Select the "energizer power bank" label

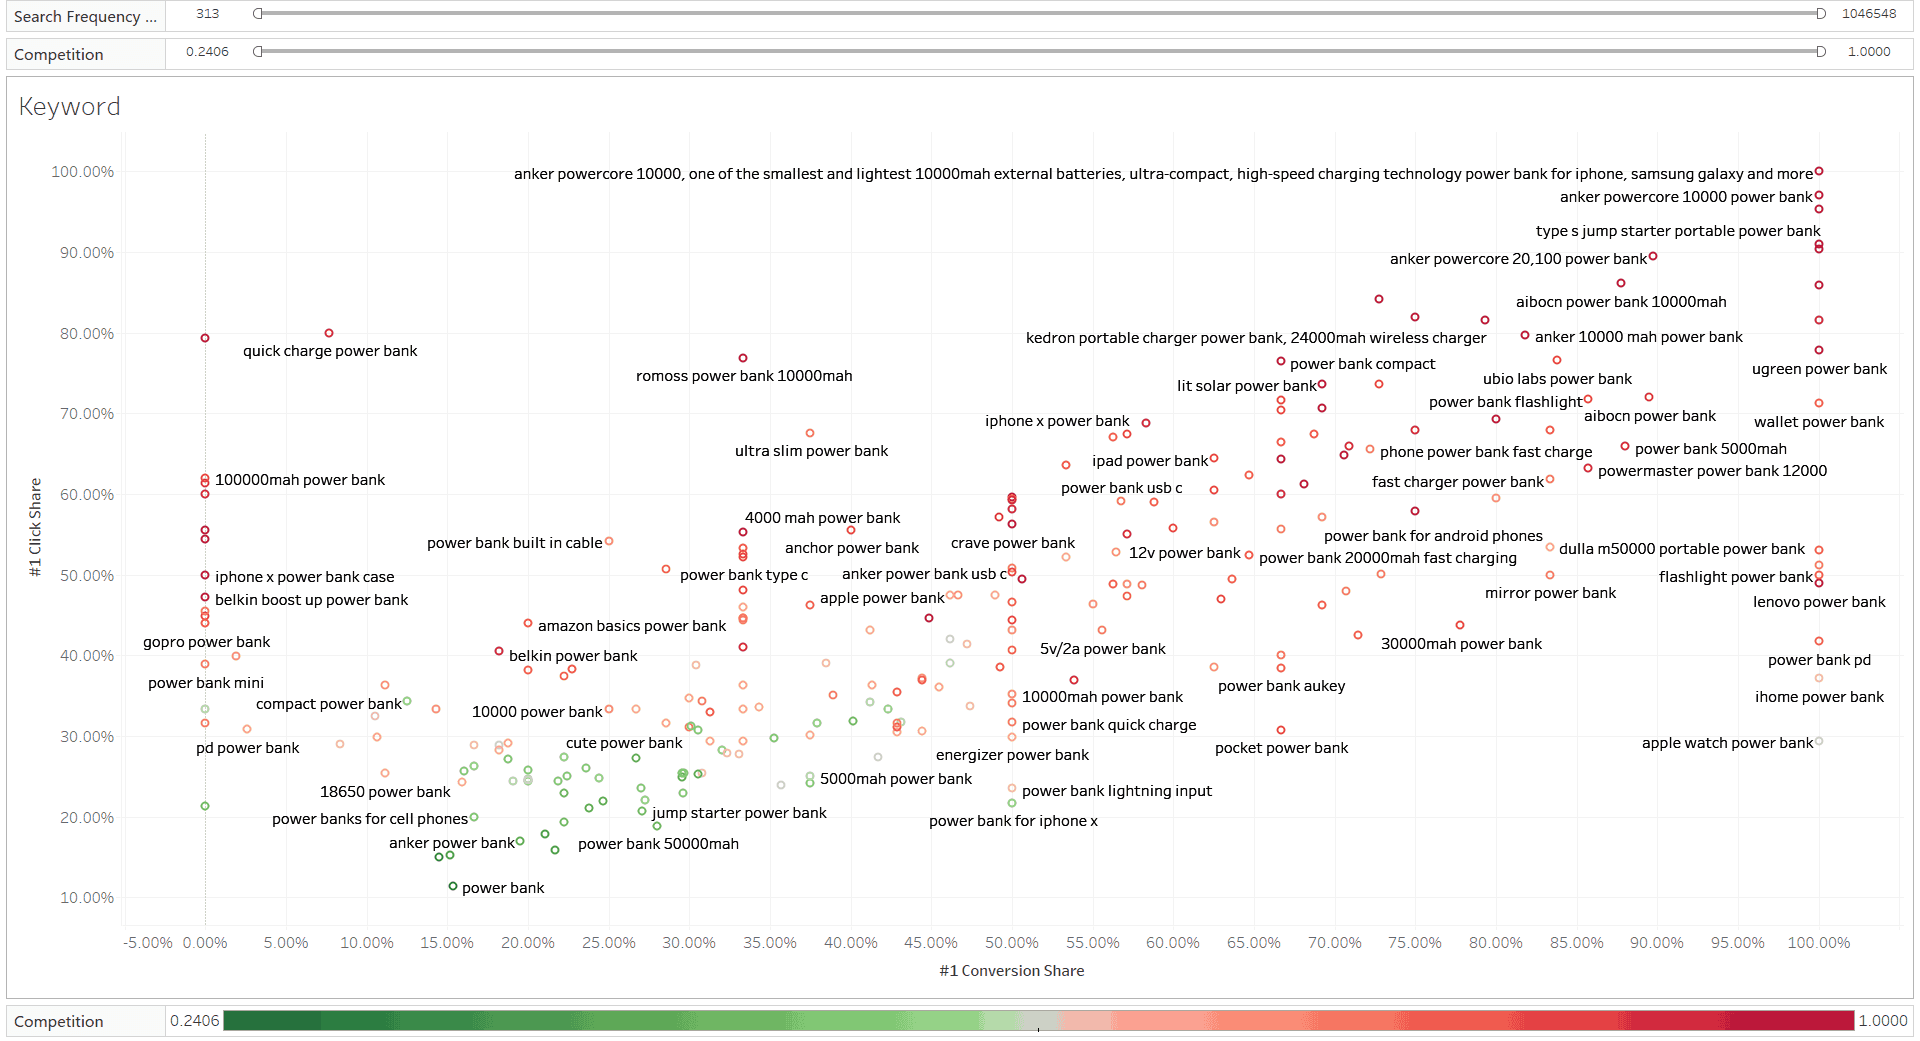[x=1012, y=755]
